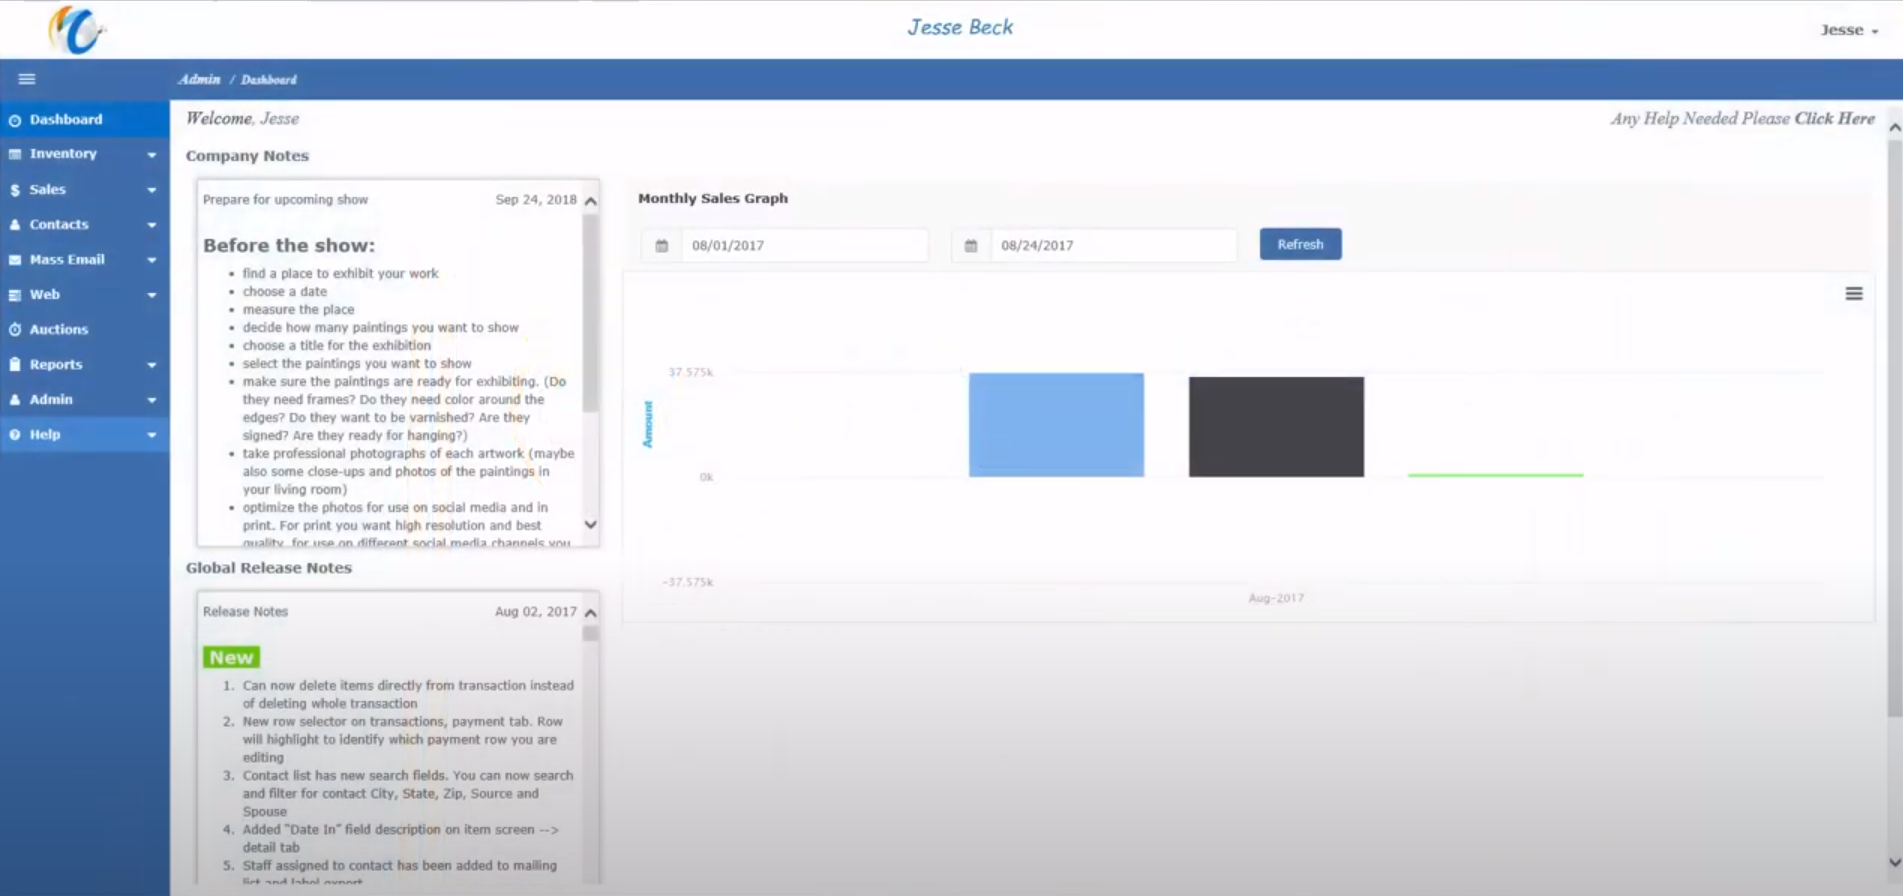Open the chart context menu icon

pos(1854,293)
